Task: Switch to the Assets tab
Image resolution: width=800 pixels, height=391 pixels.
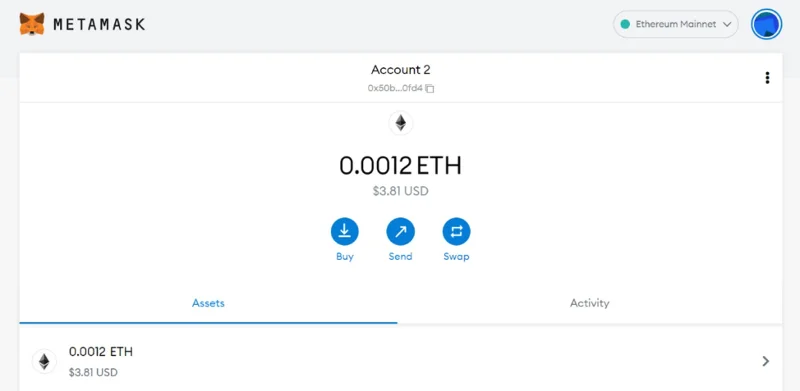Action: coord(208,303)
